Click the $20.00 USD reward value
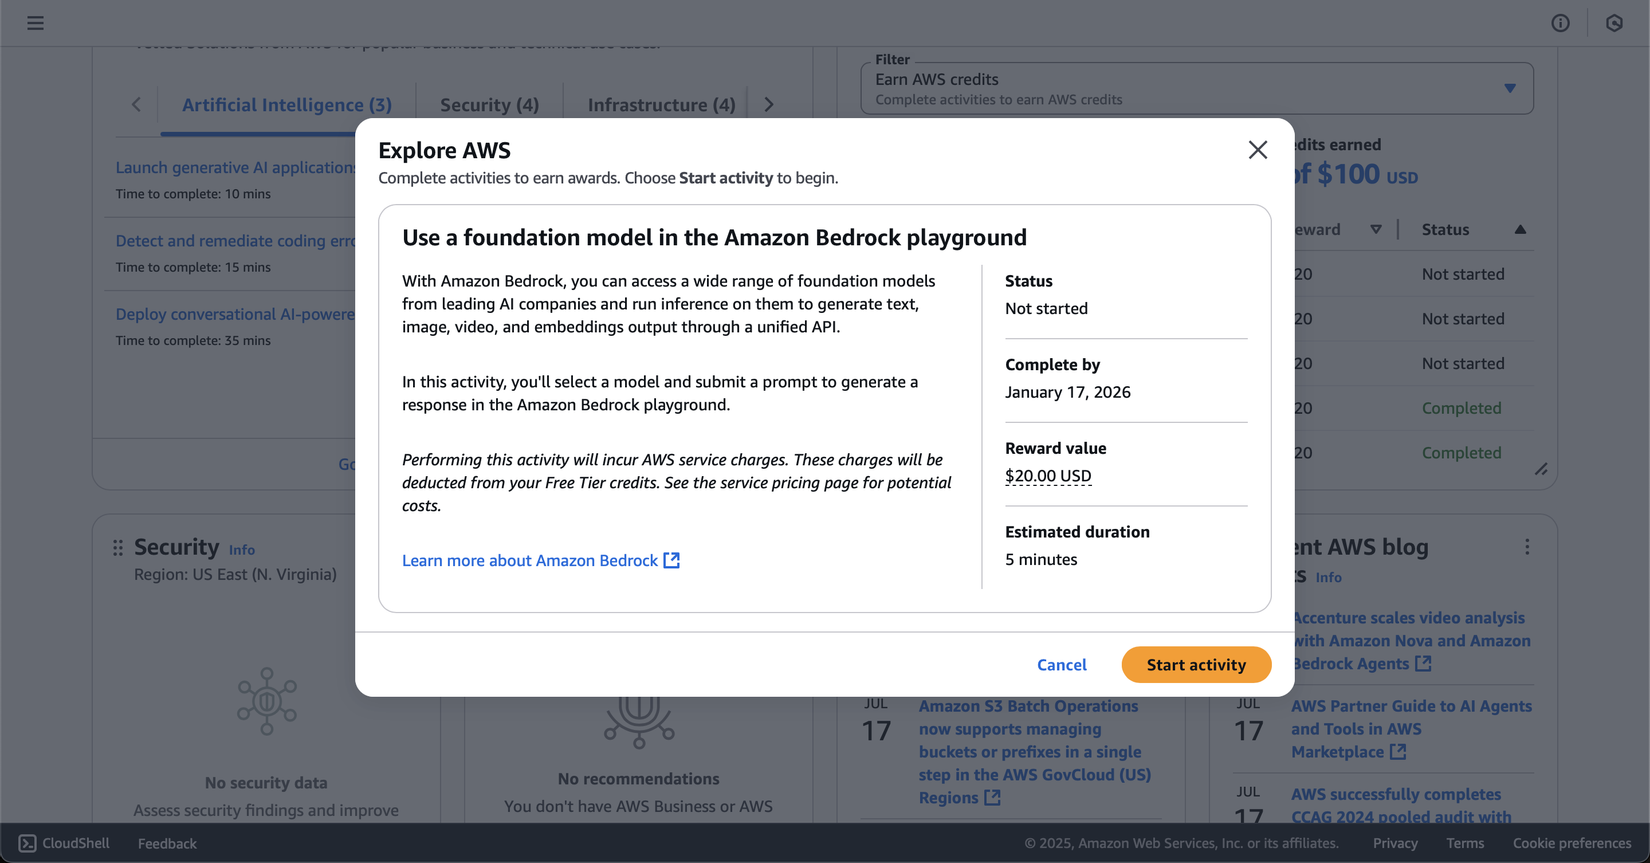This screenshot has height=863, width=1650. [1048, 476]
